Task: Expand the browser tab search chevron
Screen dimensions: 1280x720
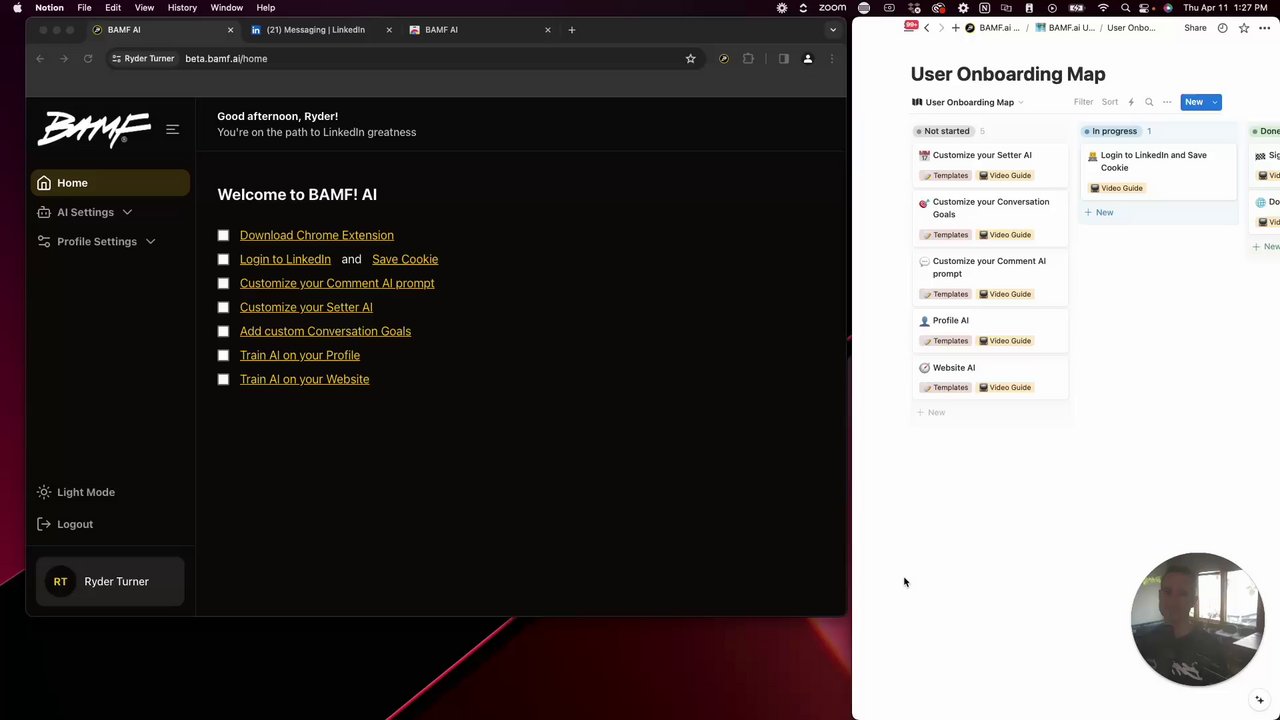Action: pyautogui.click(x=833, y=30)
